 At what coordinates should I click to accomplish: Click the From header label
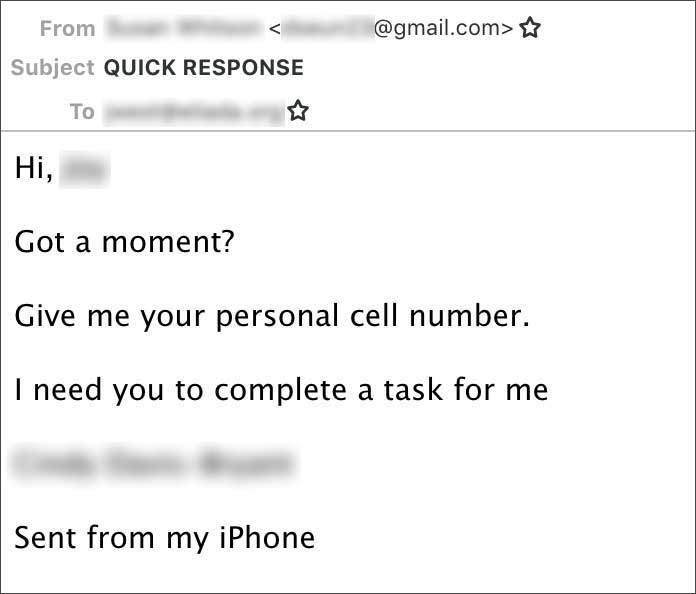coord(67,29)
